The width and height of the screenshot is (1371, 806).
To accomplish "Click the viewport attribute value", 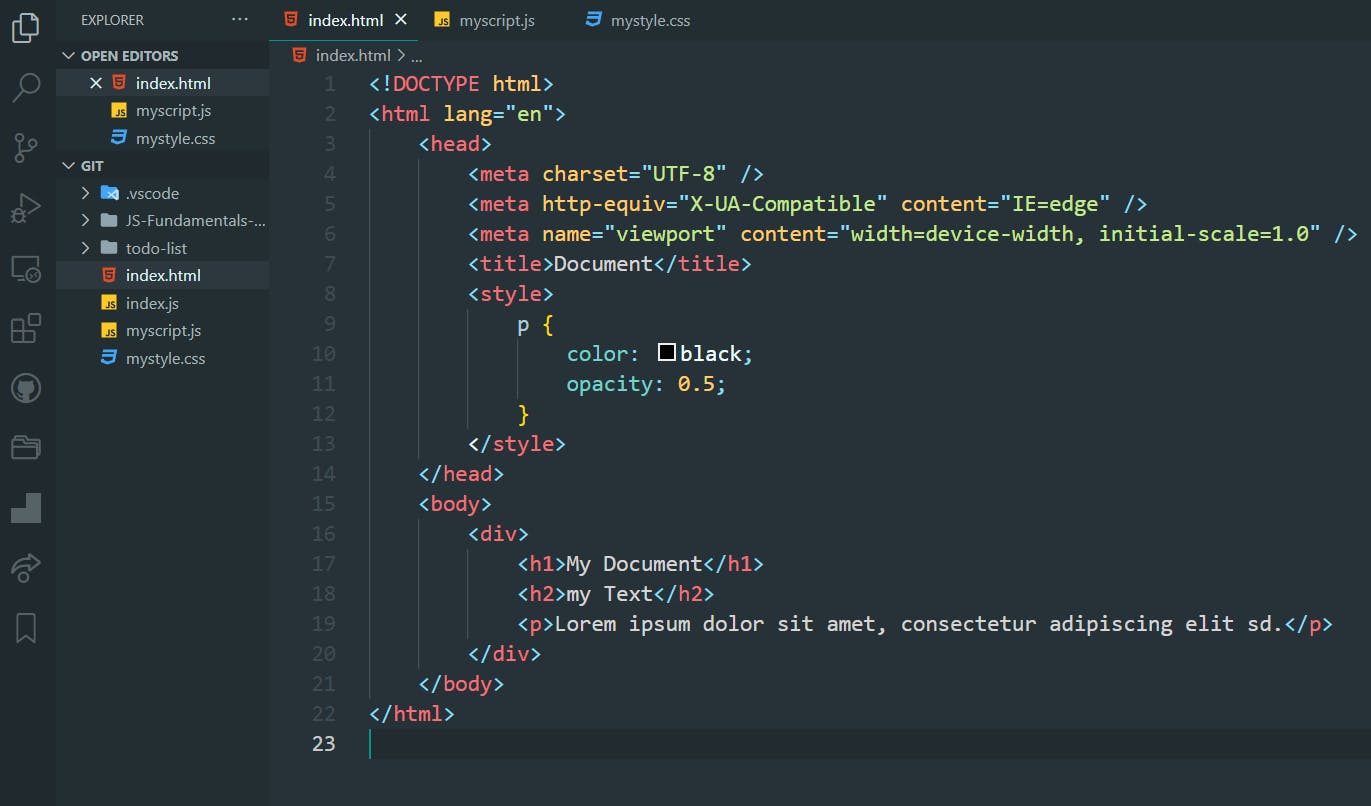I will click(665, 233).
